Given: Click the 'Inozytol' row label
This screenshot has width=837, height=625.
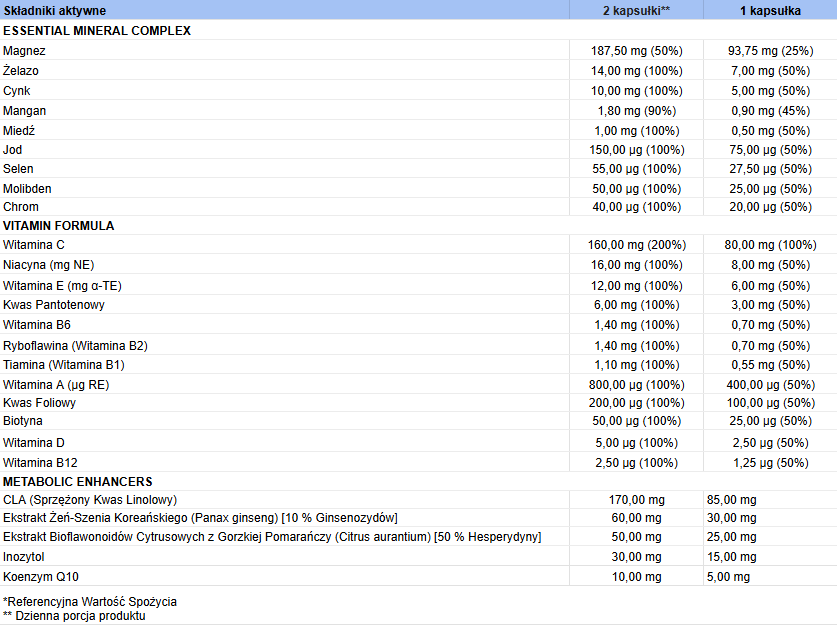Looking at the screenshot, I should pos(24,557).
